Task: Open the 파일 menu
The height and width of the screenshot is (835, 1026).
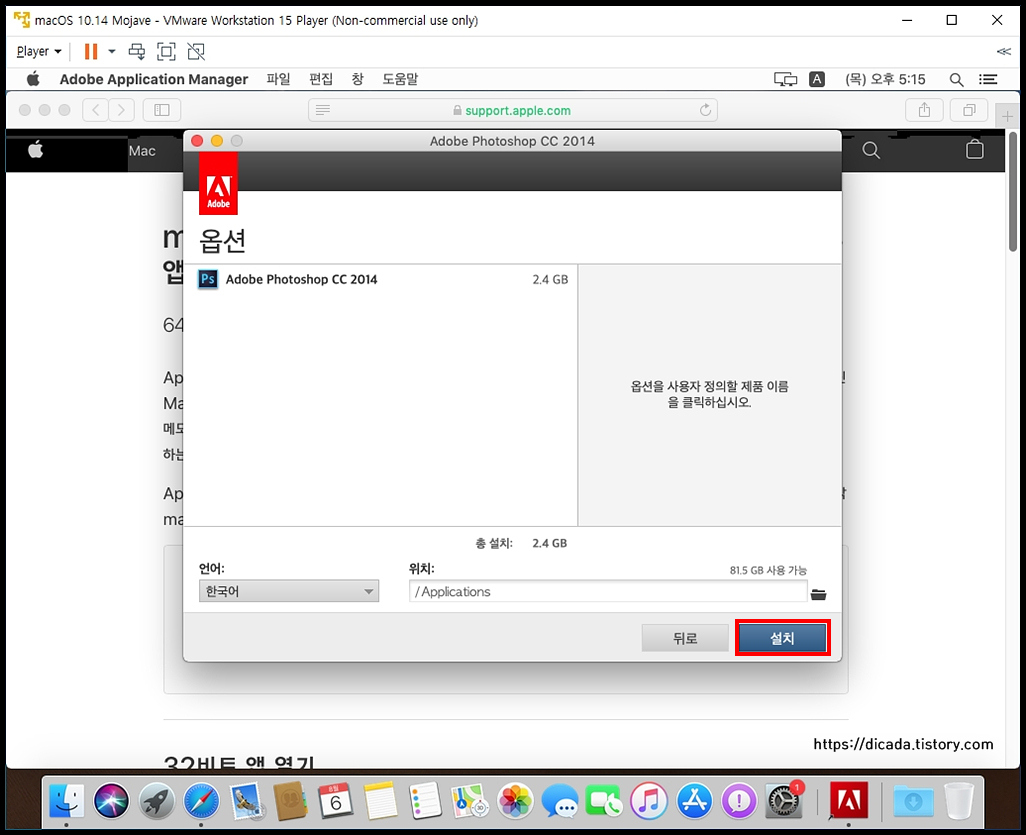Action: click(x=278, y=79)
